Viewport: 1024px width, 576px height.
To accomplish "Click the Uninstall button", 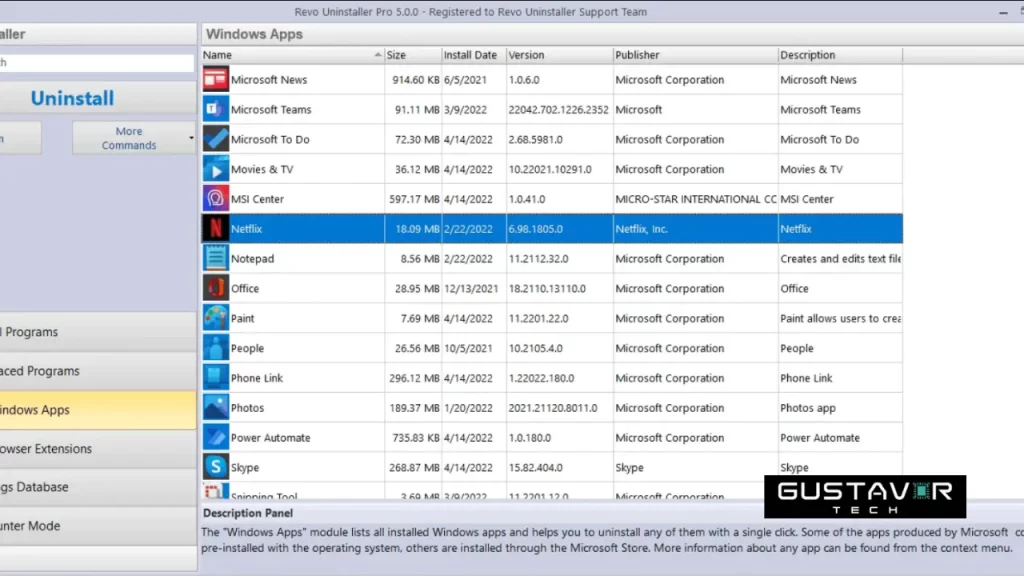I will point(71,98).
